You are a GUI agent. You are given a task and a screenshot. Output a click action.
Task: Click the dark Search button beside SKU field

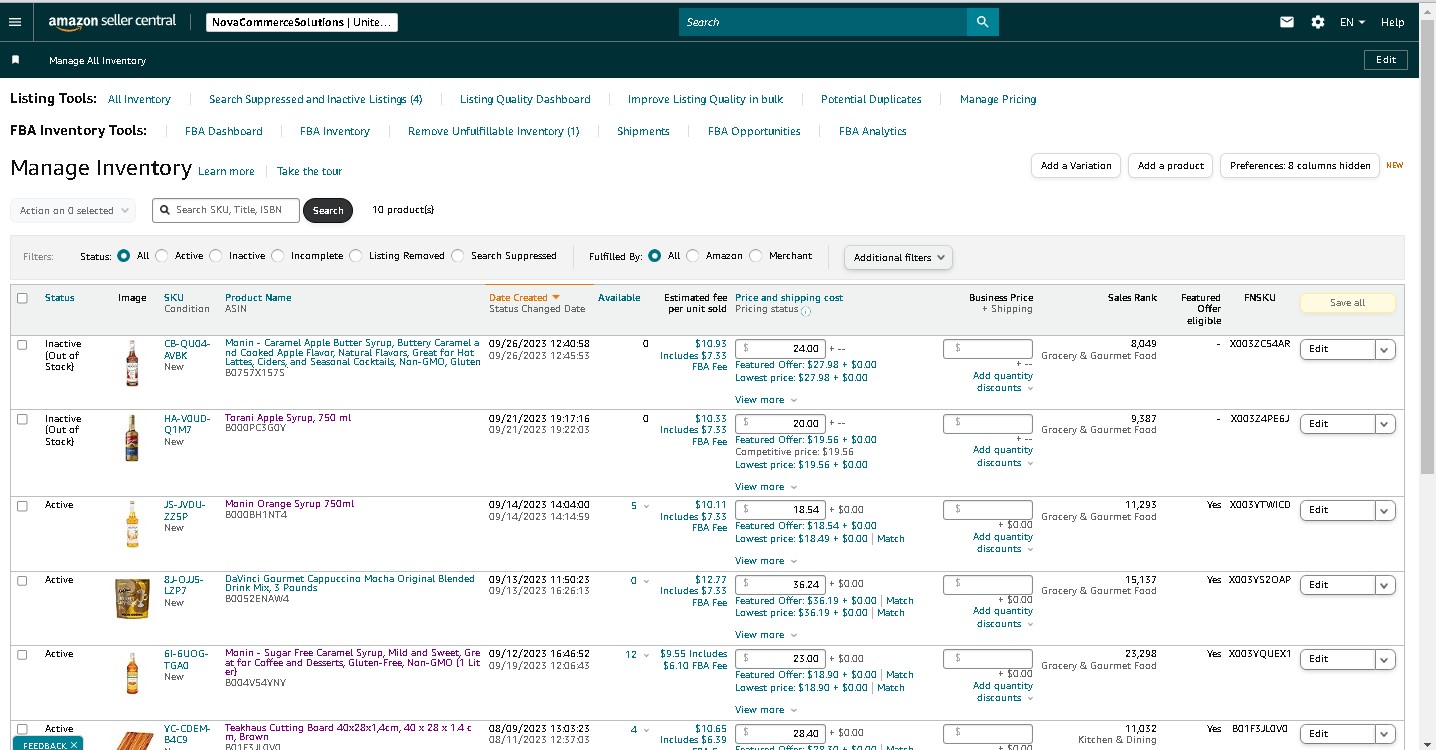coord(328,210)
